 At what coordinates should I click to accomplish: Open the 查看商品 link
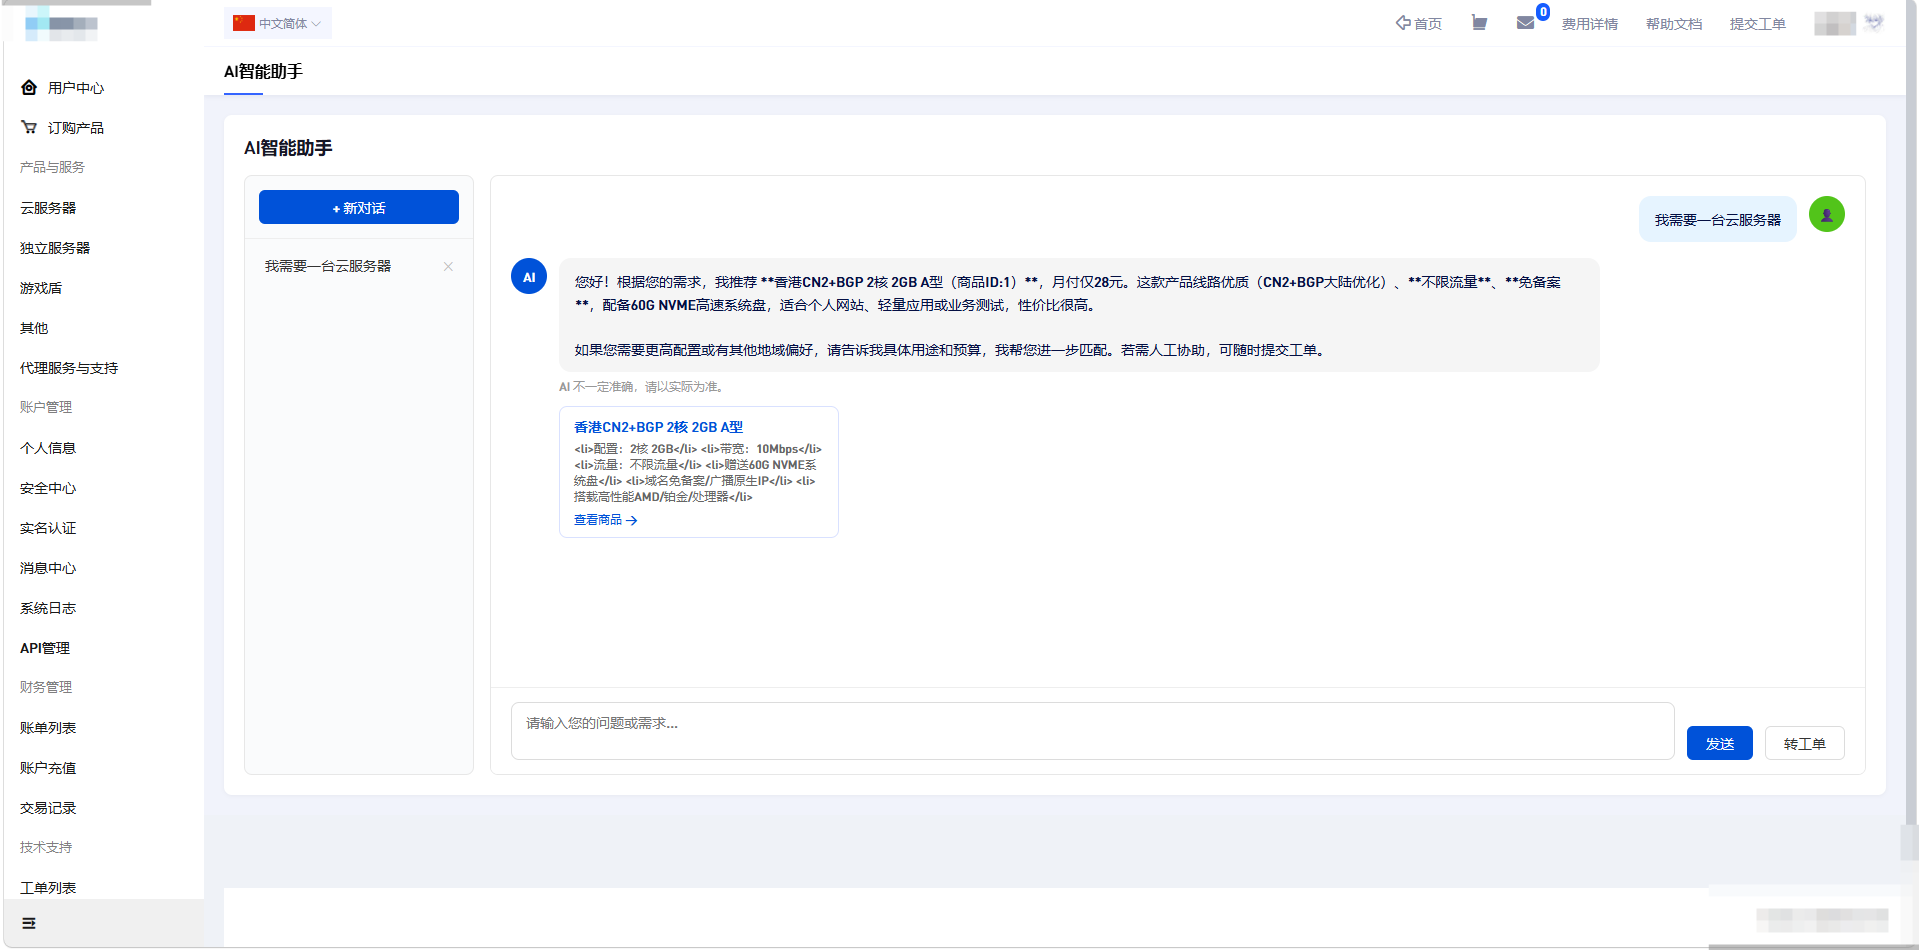(605, 520)
